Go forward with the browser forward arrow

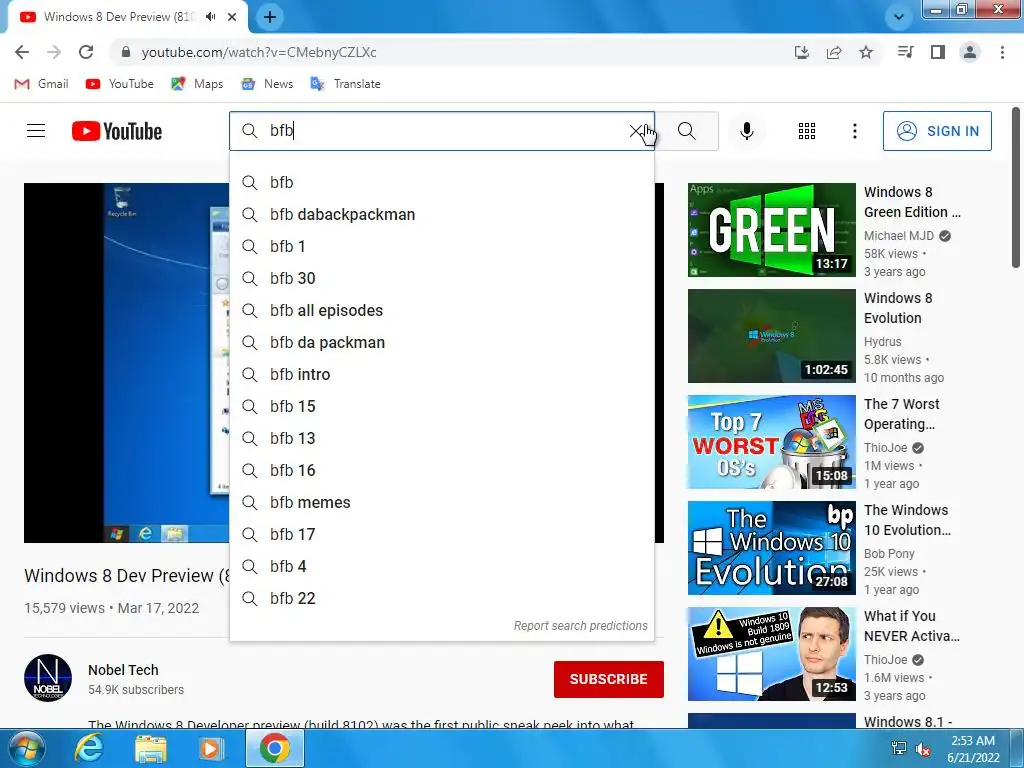54,52
